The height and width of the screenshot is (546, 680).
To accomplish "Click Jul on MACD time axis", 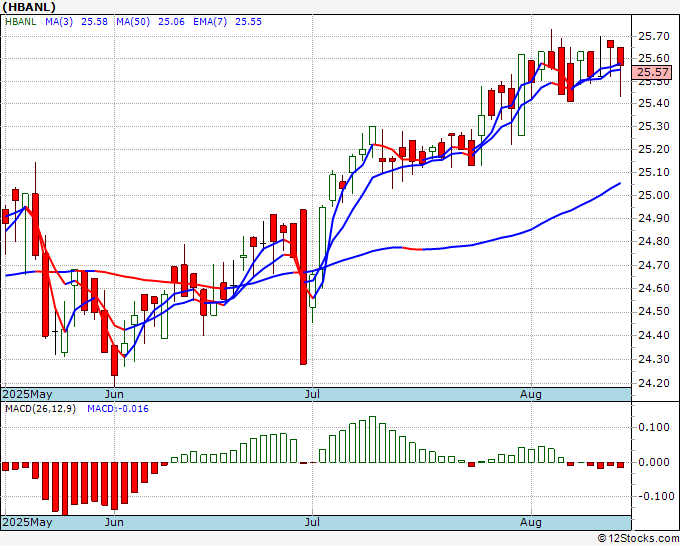I will click(312, 522).
